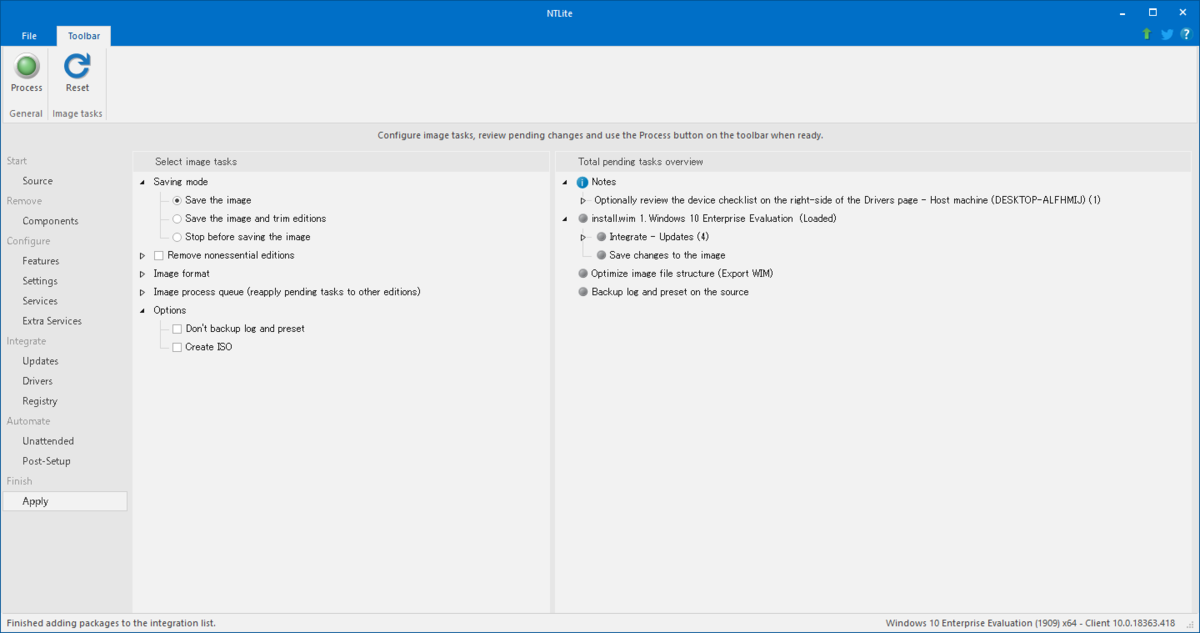Select Stop before saving the image option
The height and width of the screenshot is (633, 1200).
178,237
